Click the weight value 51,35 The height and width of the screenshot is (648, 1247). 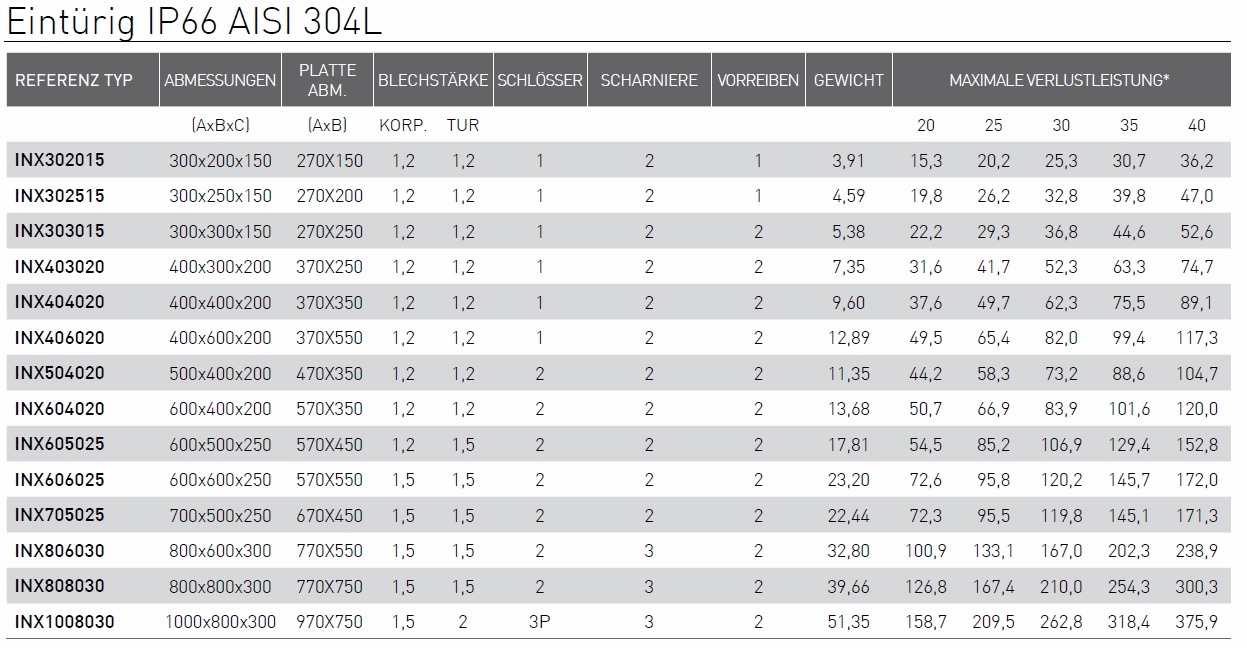(850, 622)
